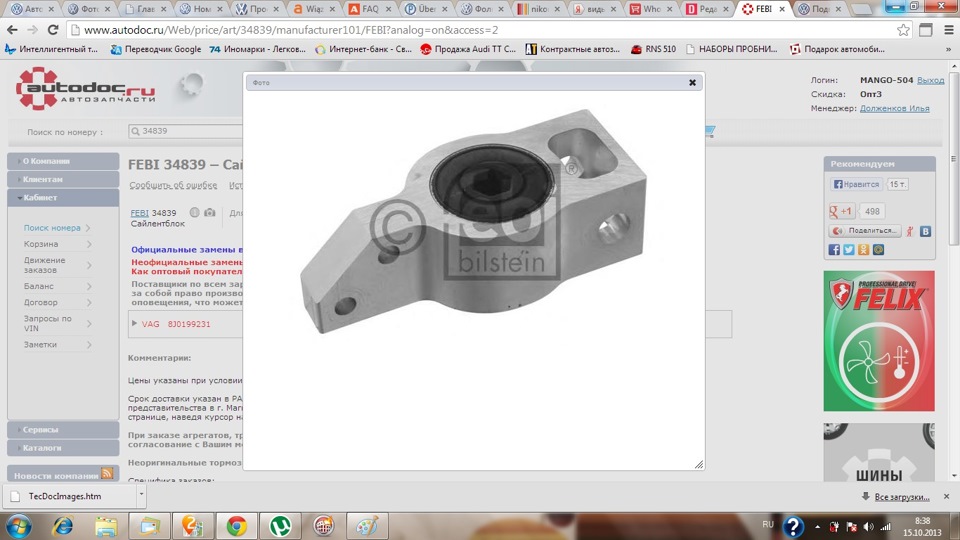Close the Фото popup window
Viewport: 960px width, 540px height.
click(692, 82)
